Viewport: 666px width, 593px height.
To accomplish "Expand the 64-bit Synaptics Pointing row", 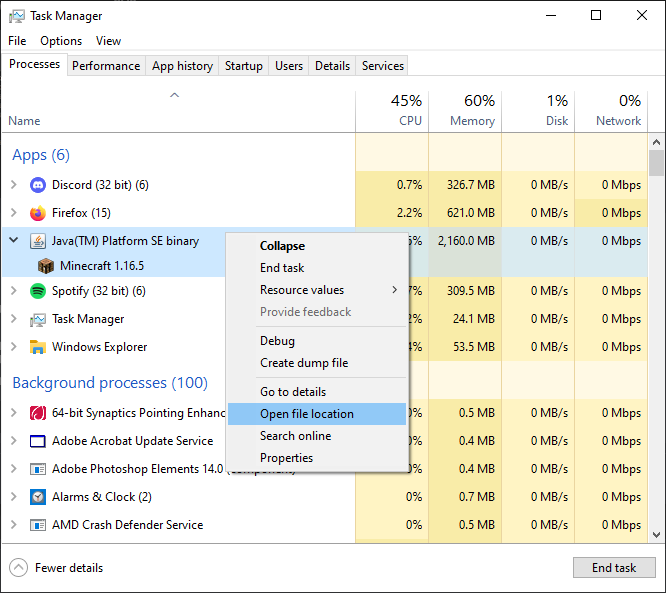I will [14, 412].
